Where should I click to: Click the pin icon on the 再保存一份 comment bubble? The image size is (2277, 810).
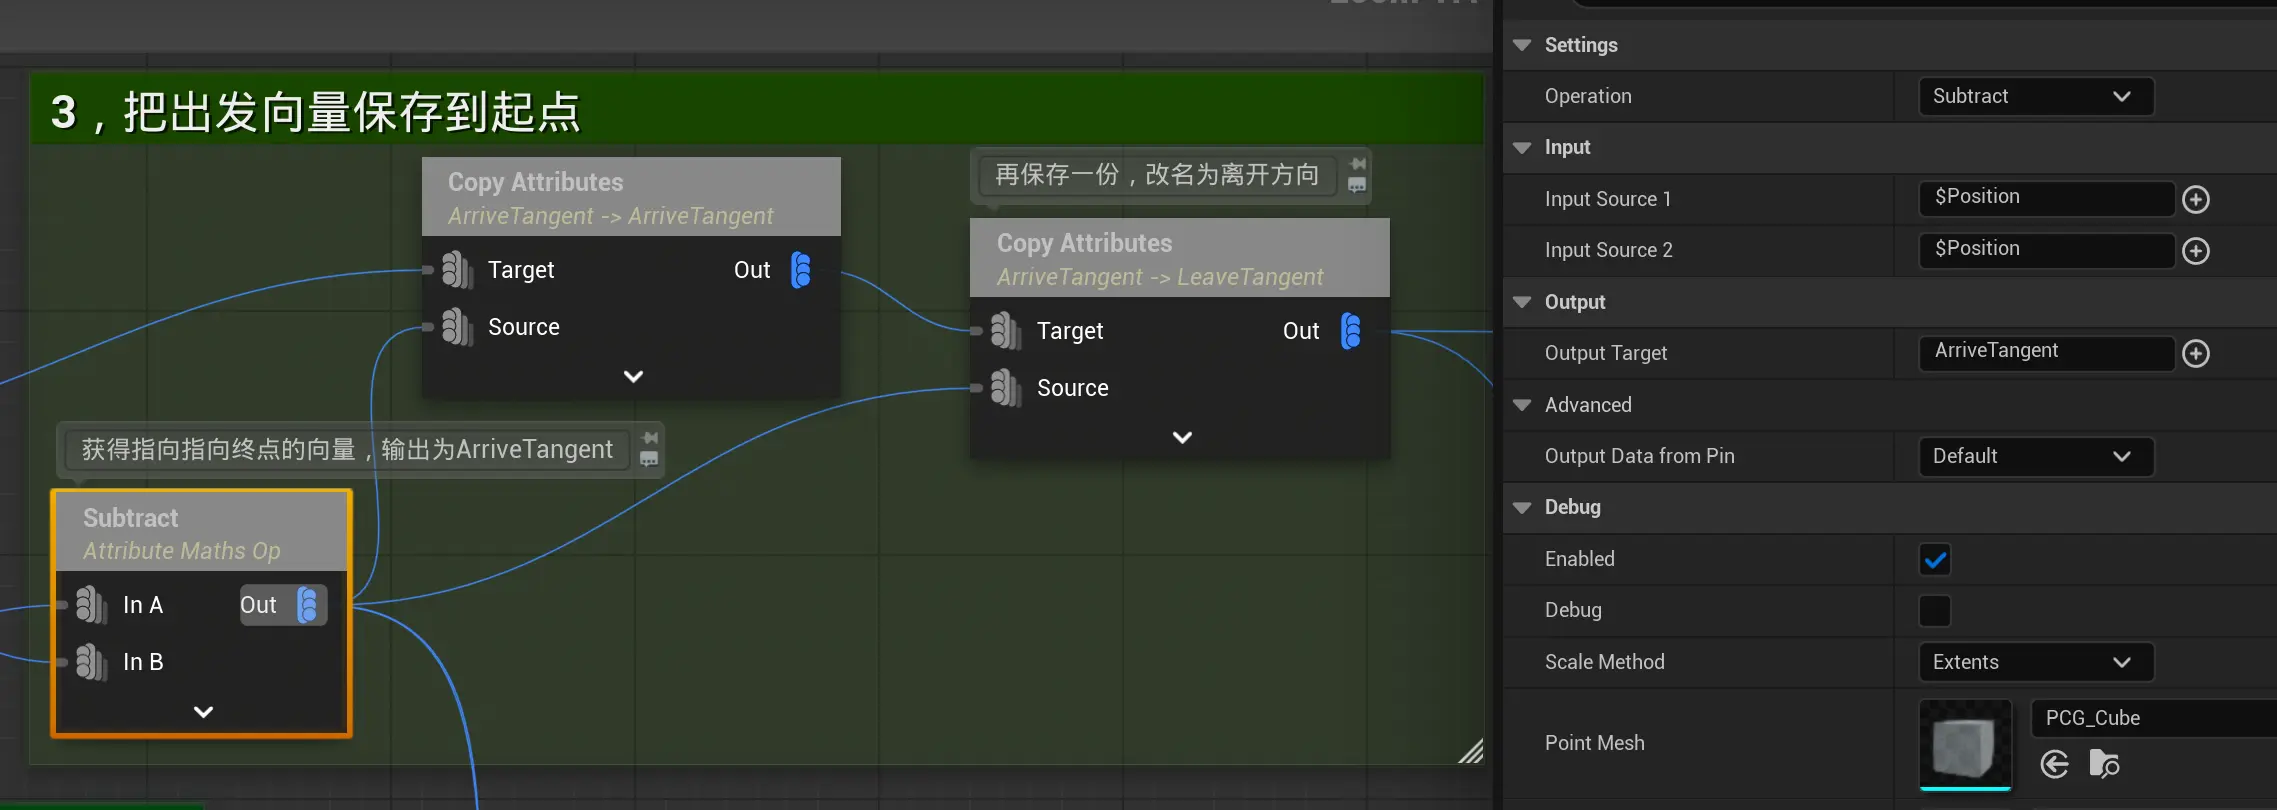coord(1357,164)
